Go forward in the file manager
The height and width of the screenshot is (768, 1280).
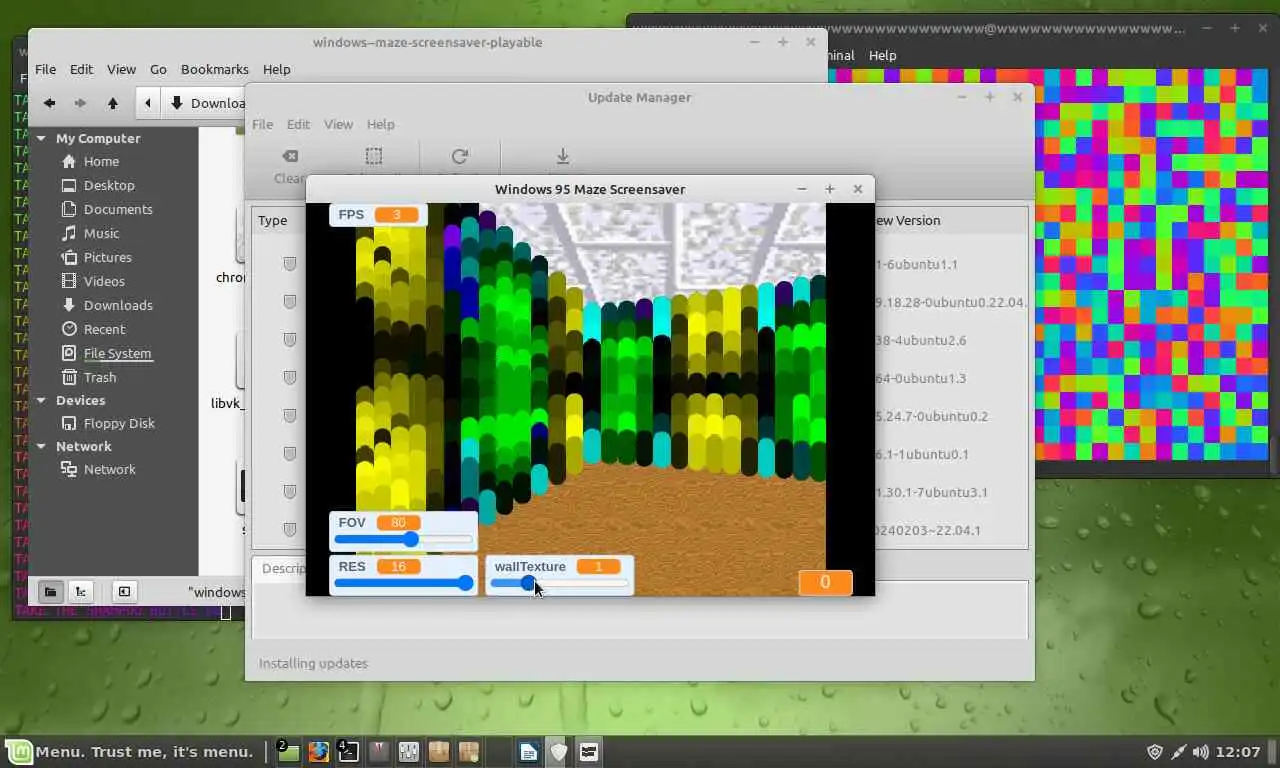pyautogui.click(x=81, y=103)
